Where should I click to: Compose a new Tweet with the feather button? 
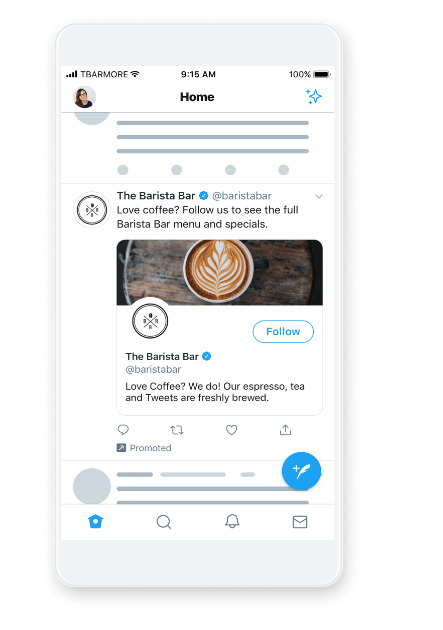point(301,471)
